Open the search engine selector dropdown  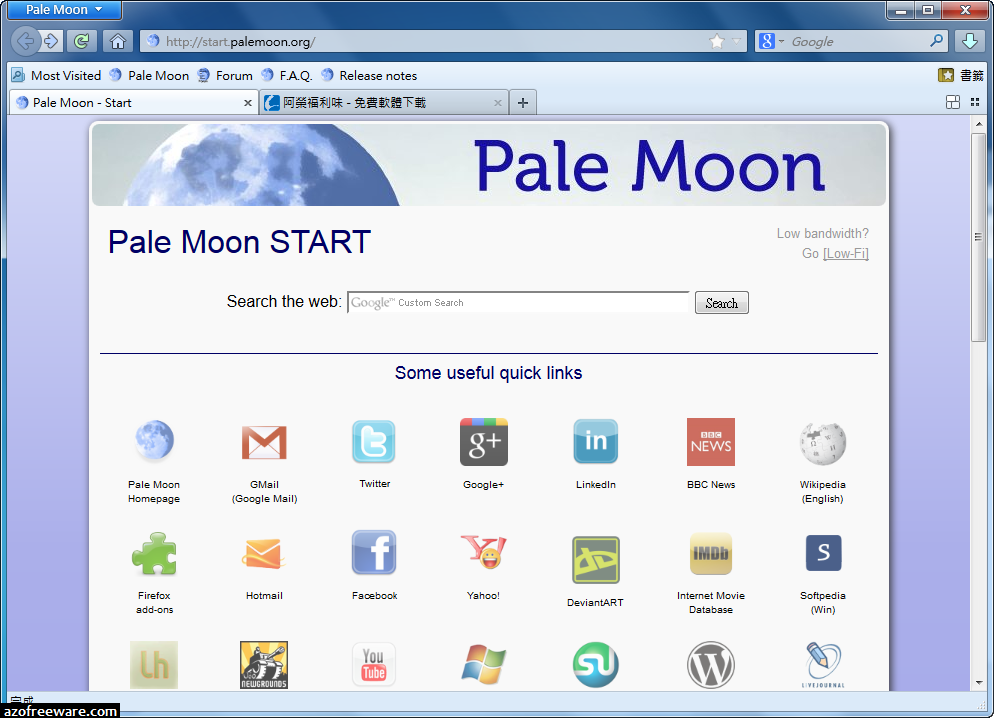(x=773, y=41)
